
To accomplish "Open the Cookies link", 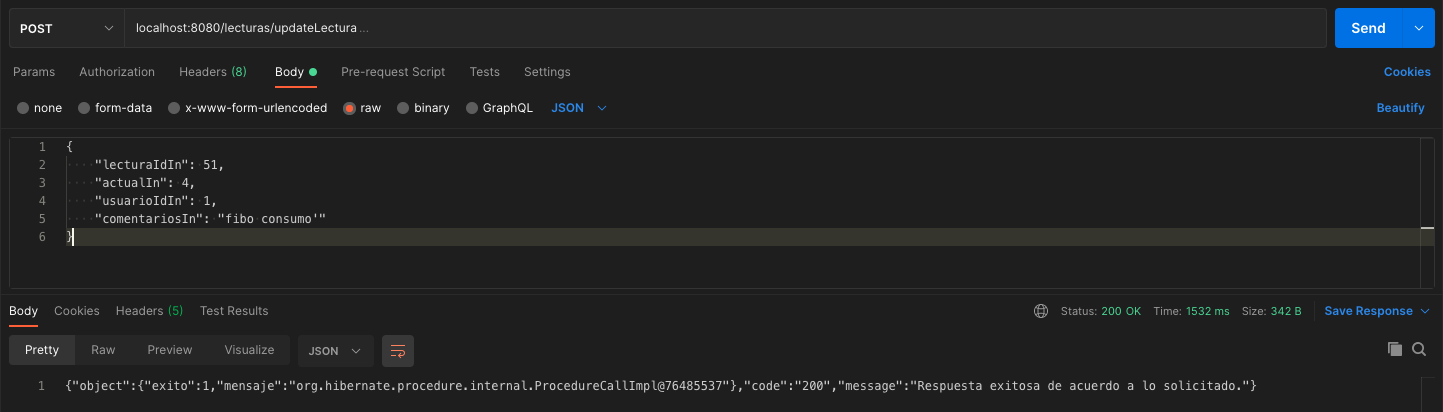I will pyautogui.click(x=1407, y=72).
